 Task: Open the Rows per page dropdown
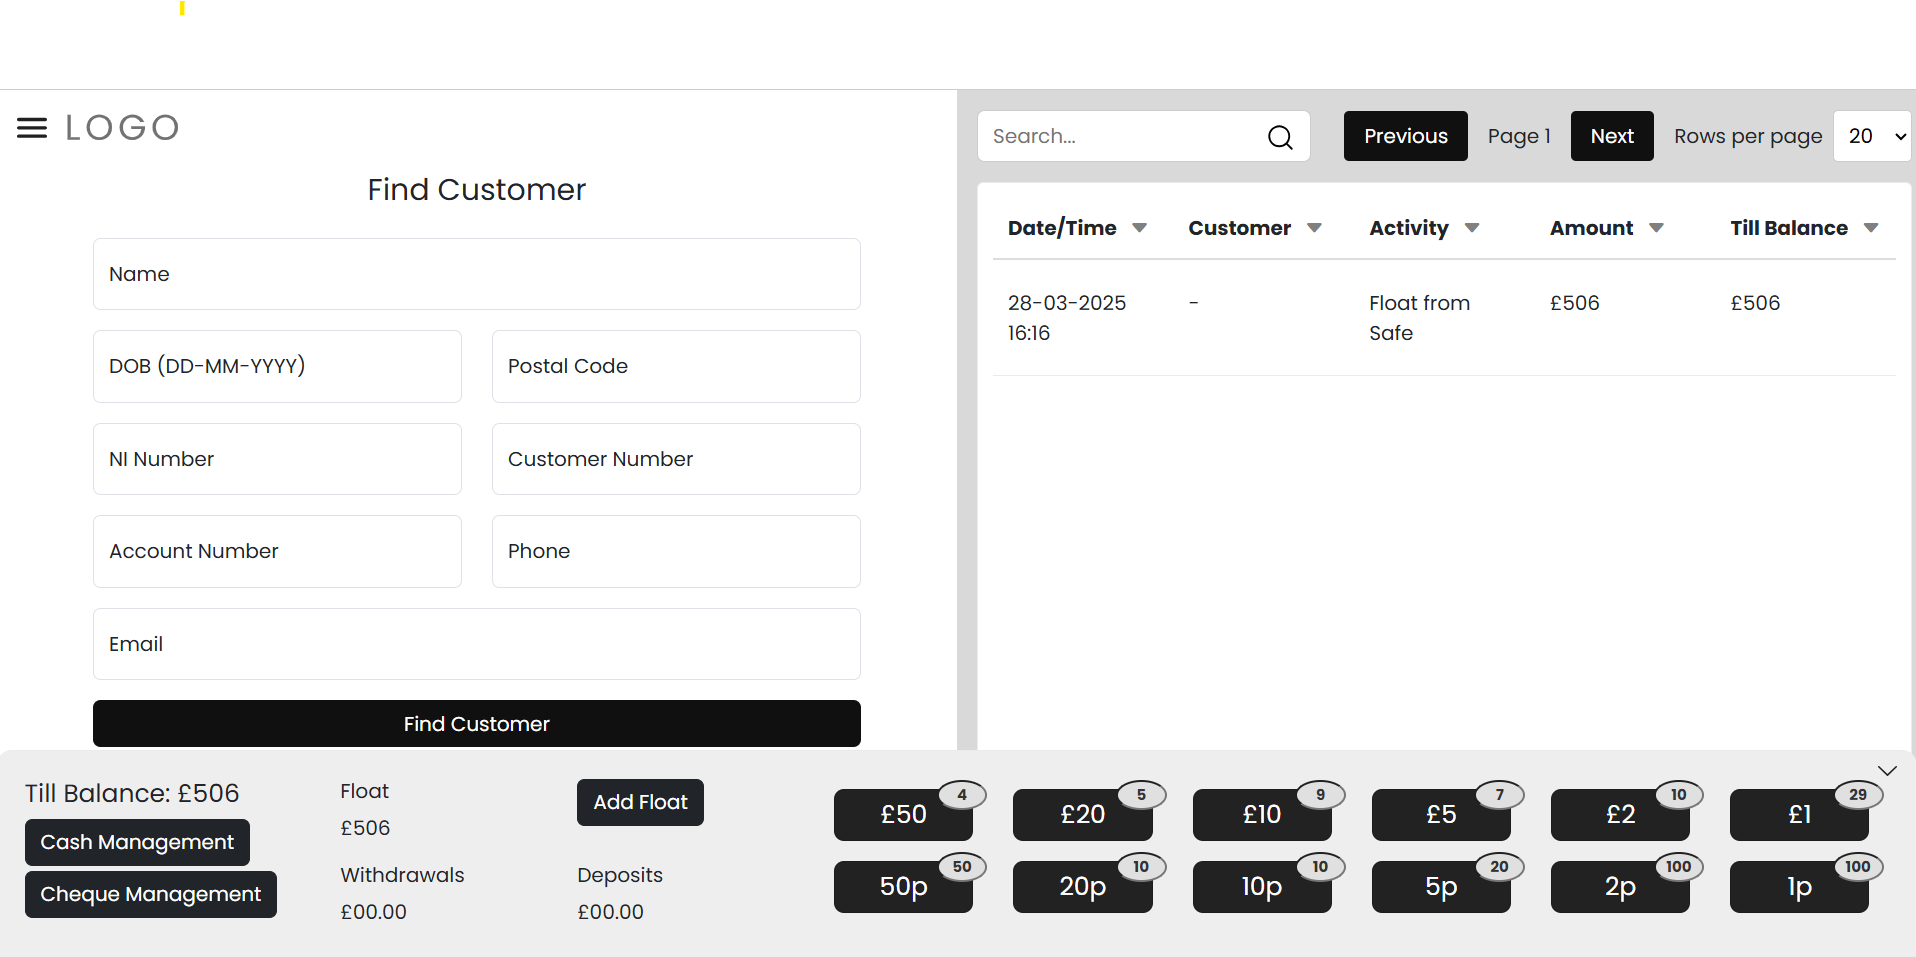click(1872, 136)
